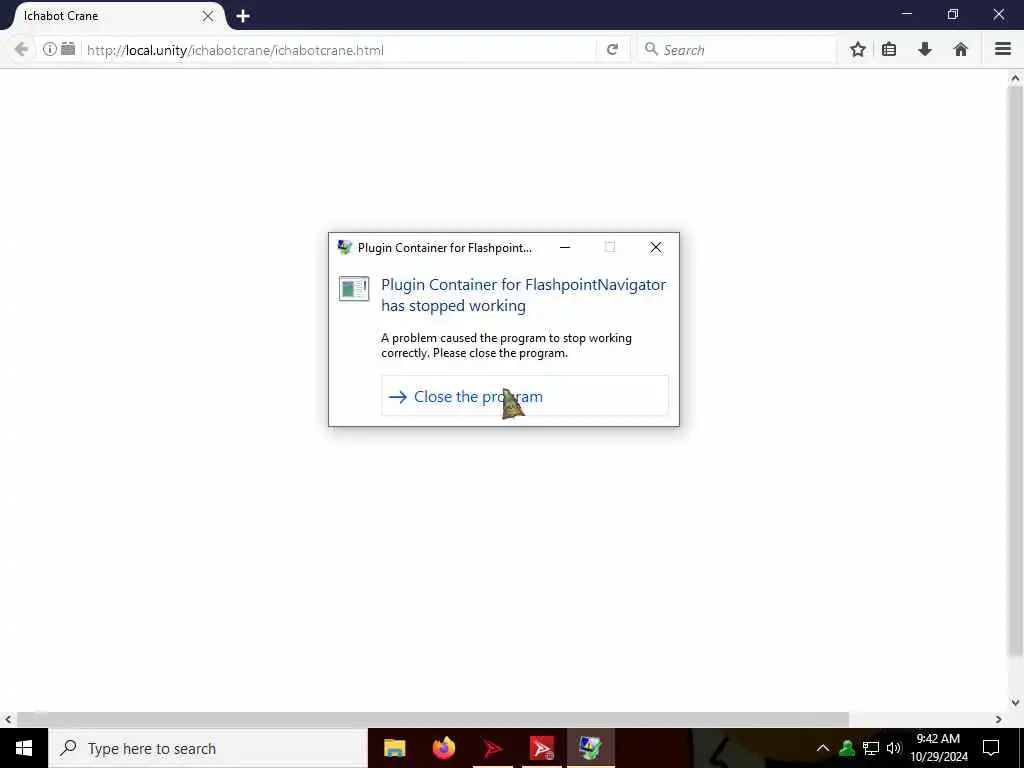This screenshot has height=768, width=1024.
Task: Click the back arrow in browser toolbar
Action: (21, 49)
